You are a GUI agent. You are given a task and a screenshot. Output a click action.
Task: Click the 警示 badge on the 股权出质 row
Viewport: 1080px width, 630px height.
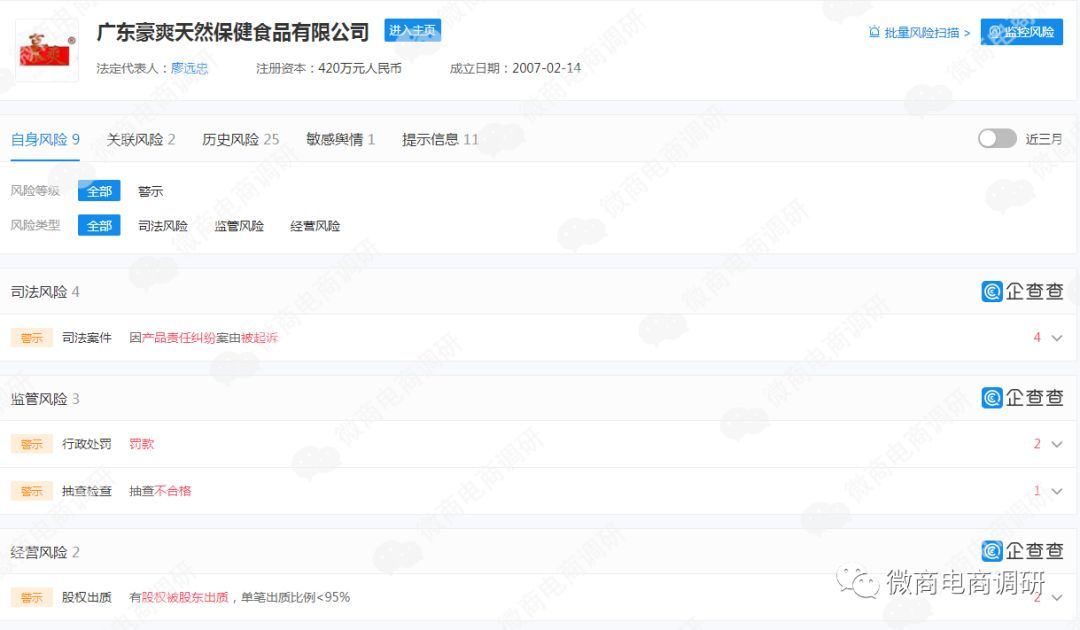click(31, 597)
